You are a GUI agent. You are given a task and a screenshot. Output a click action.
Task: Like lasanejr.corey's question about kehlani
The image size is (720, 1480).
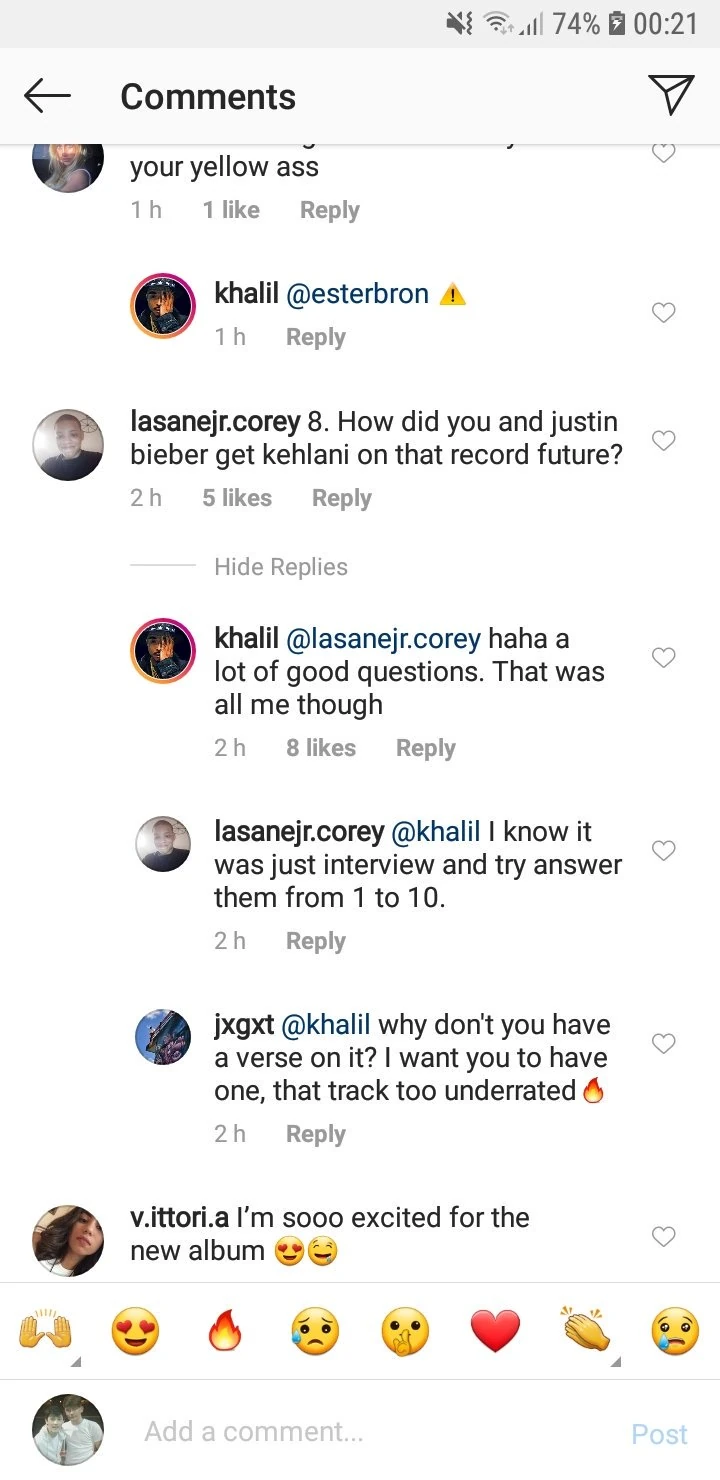pos(663,440)
